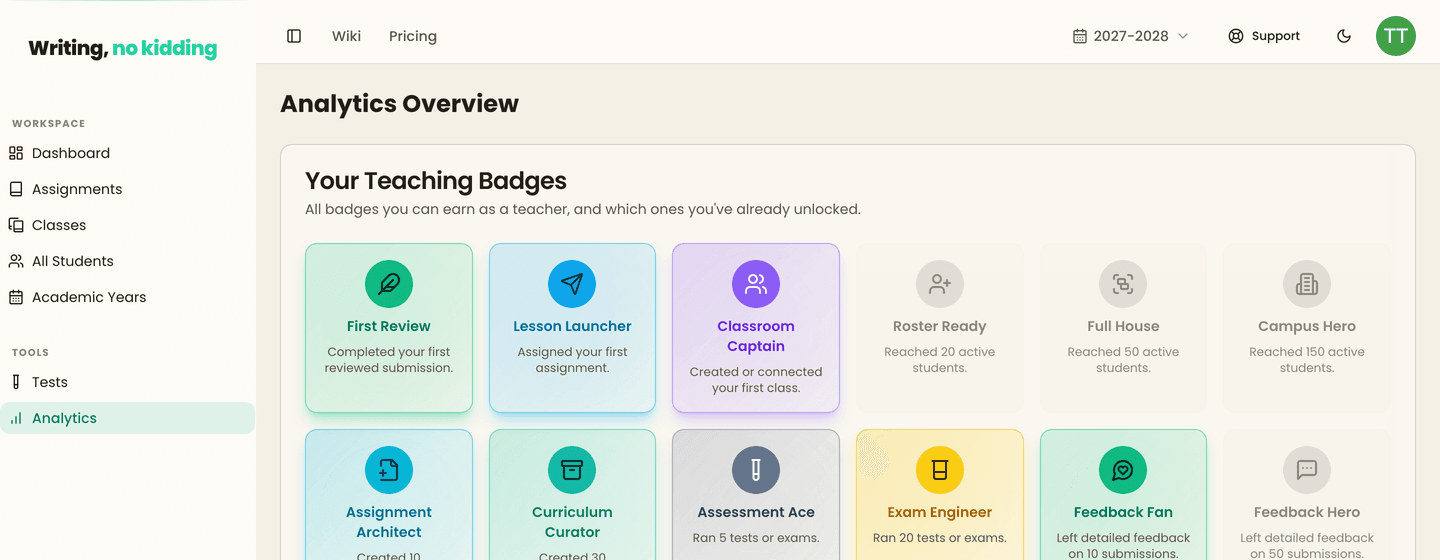The image size is (1440, 560).
Task: Click the First Review feather badge icon
Action: coord(389,284)
